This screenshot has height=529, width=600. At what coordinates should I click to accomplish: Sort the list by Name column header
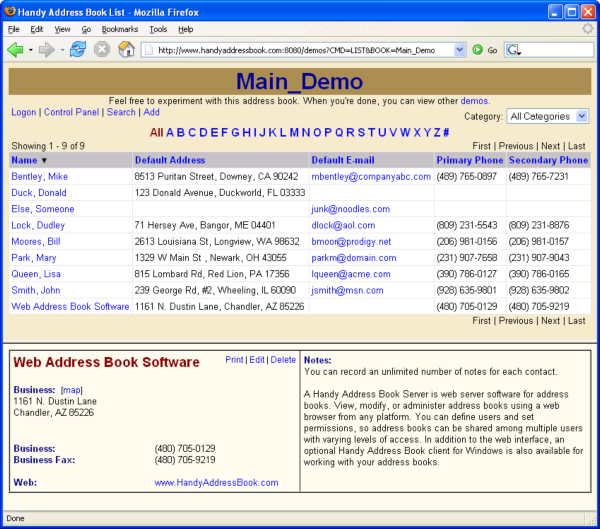tap(23, 160)
